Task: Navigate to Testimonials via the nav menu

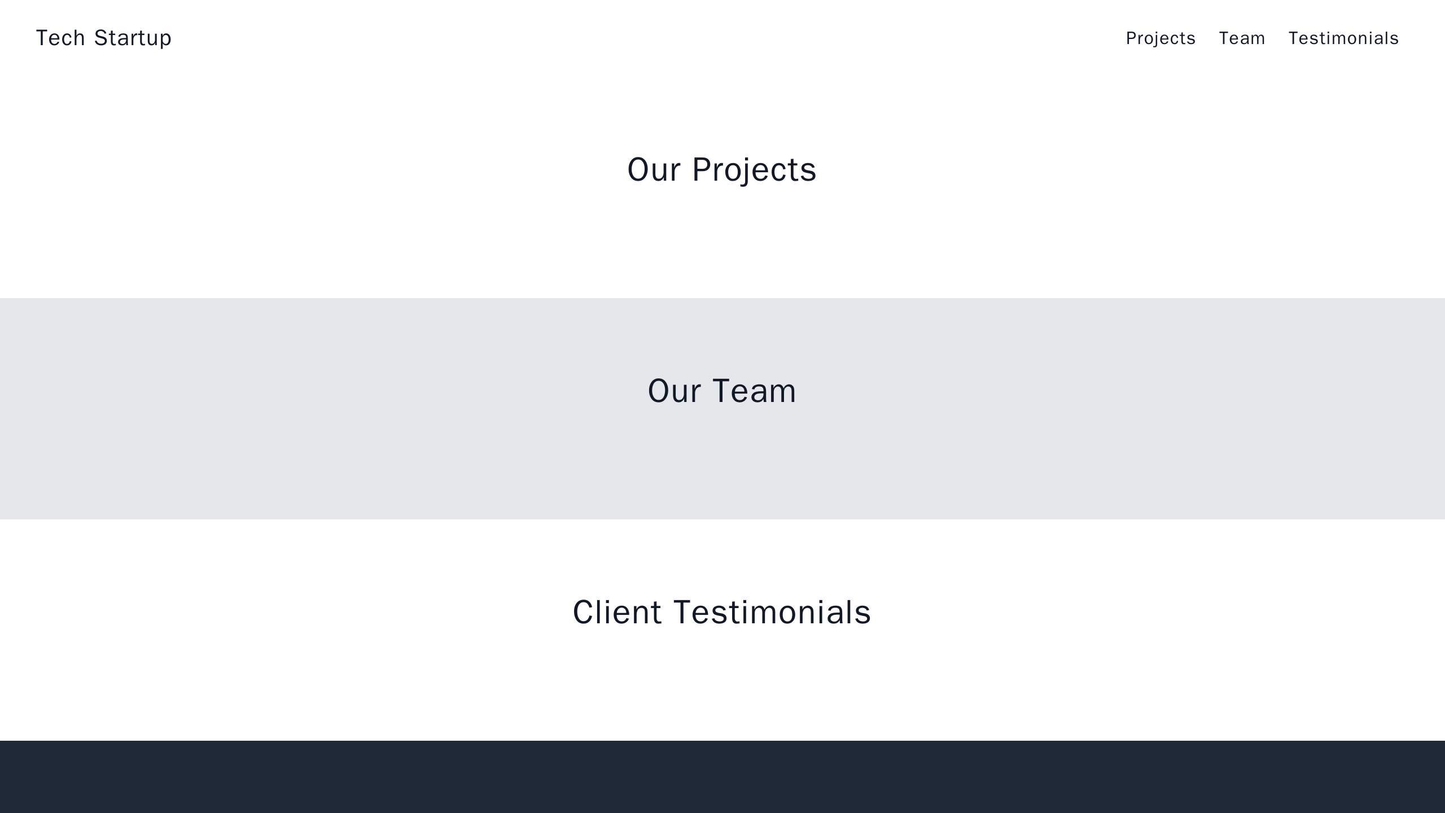Action: coord(1342,38)
